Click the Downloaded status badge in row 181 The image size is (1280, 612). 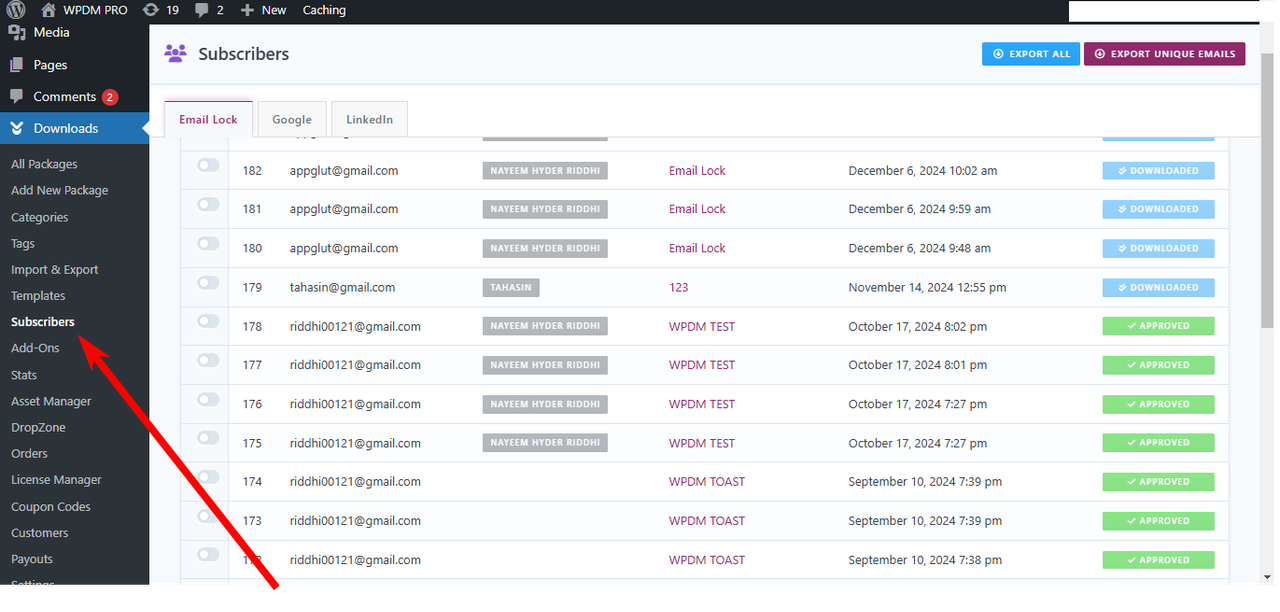coord(1158,209)
